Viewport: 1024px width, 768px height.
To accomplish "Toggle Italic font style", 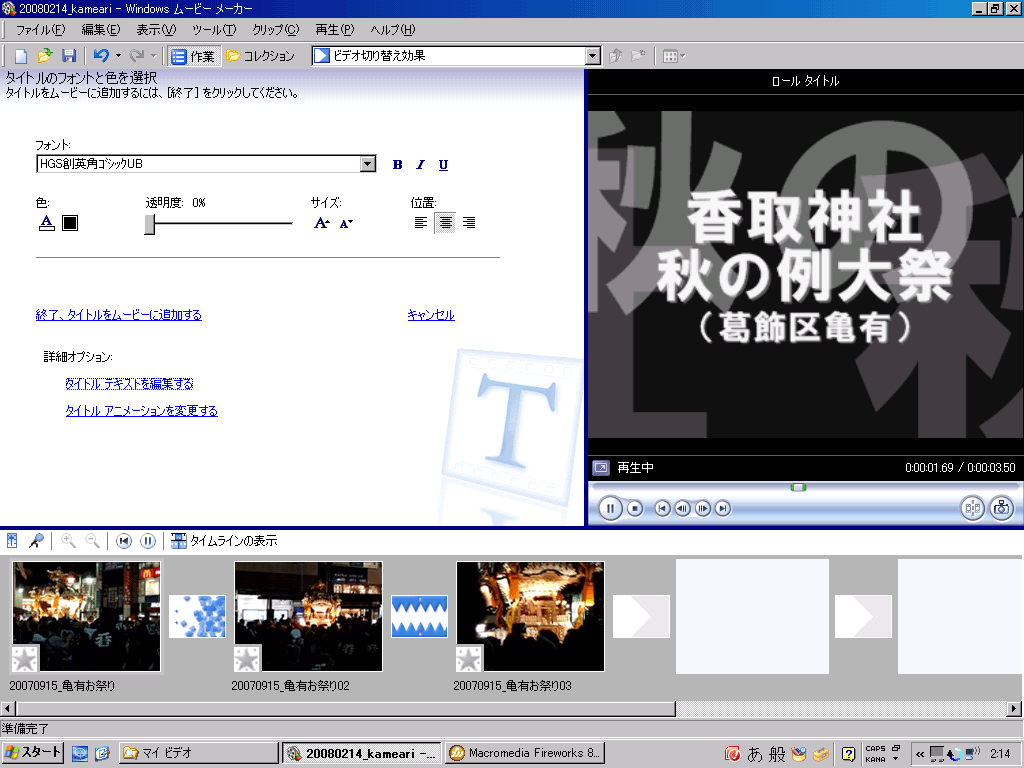I will (420, 165).
